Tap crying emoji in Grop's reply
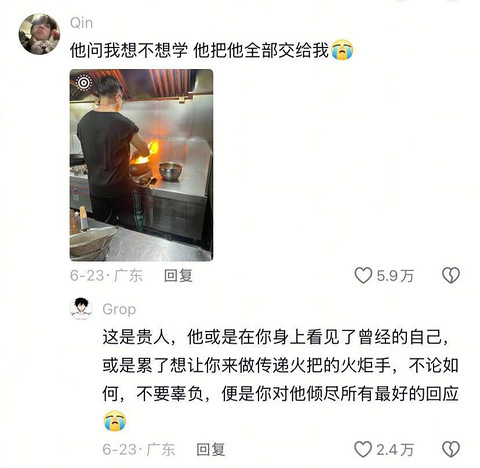The image size is (480, 468). tap(115, 421)
